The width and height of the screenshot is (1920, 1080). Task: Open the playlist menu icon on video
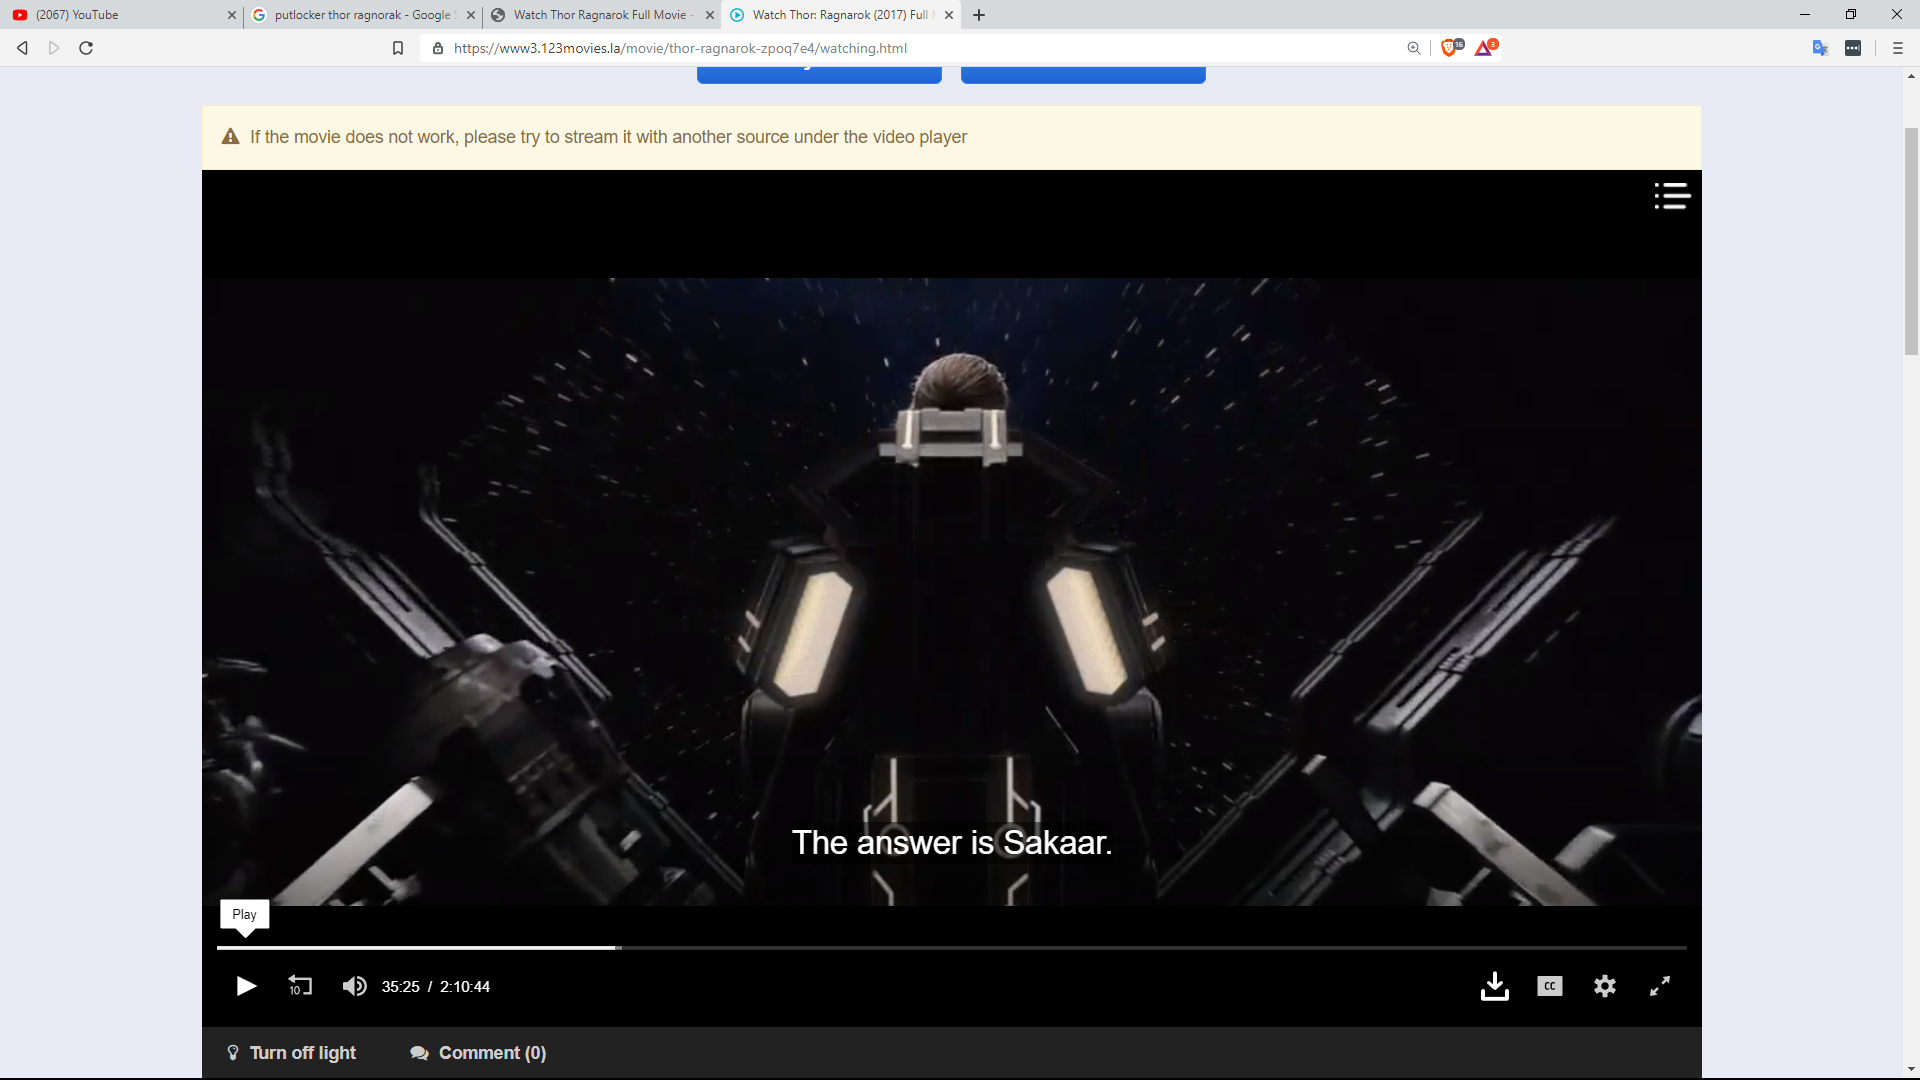point(1671,196)
